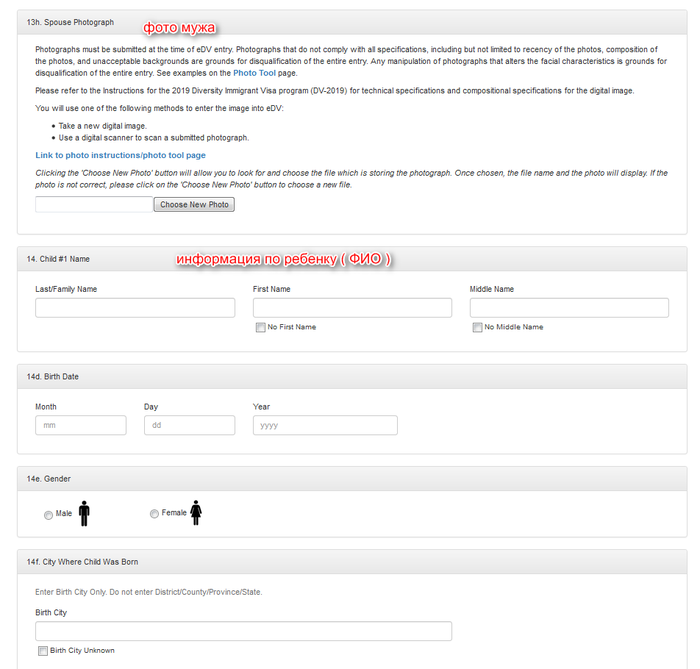
Task: Check the No First Name checkbox
Action: 260,327
